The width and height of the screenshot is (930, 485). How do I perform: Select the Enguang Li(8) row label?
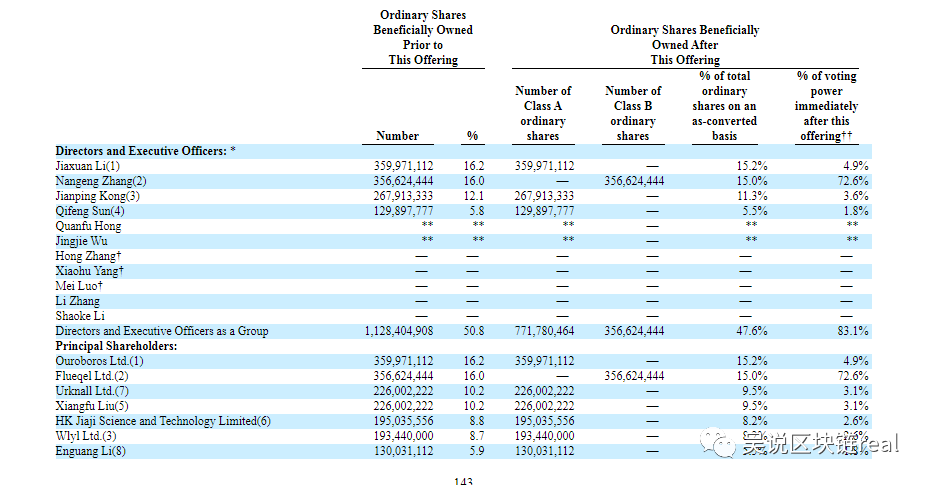(90, 451)
